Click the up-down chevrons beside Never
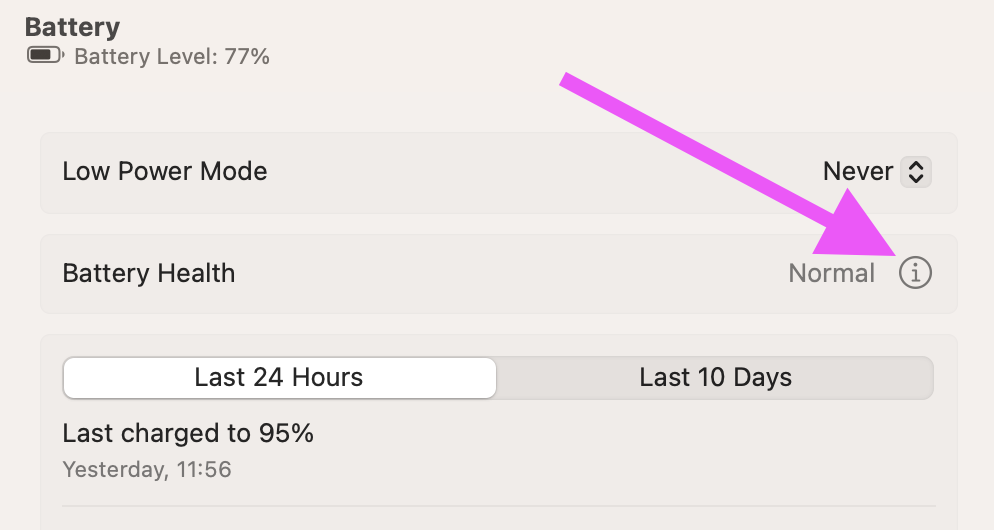The height and width of the screenshot is (530, 994). coord(915,172)
